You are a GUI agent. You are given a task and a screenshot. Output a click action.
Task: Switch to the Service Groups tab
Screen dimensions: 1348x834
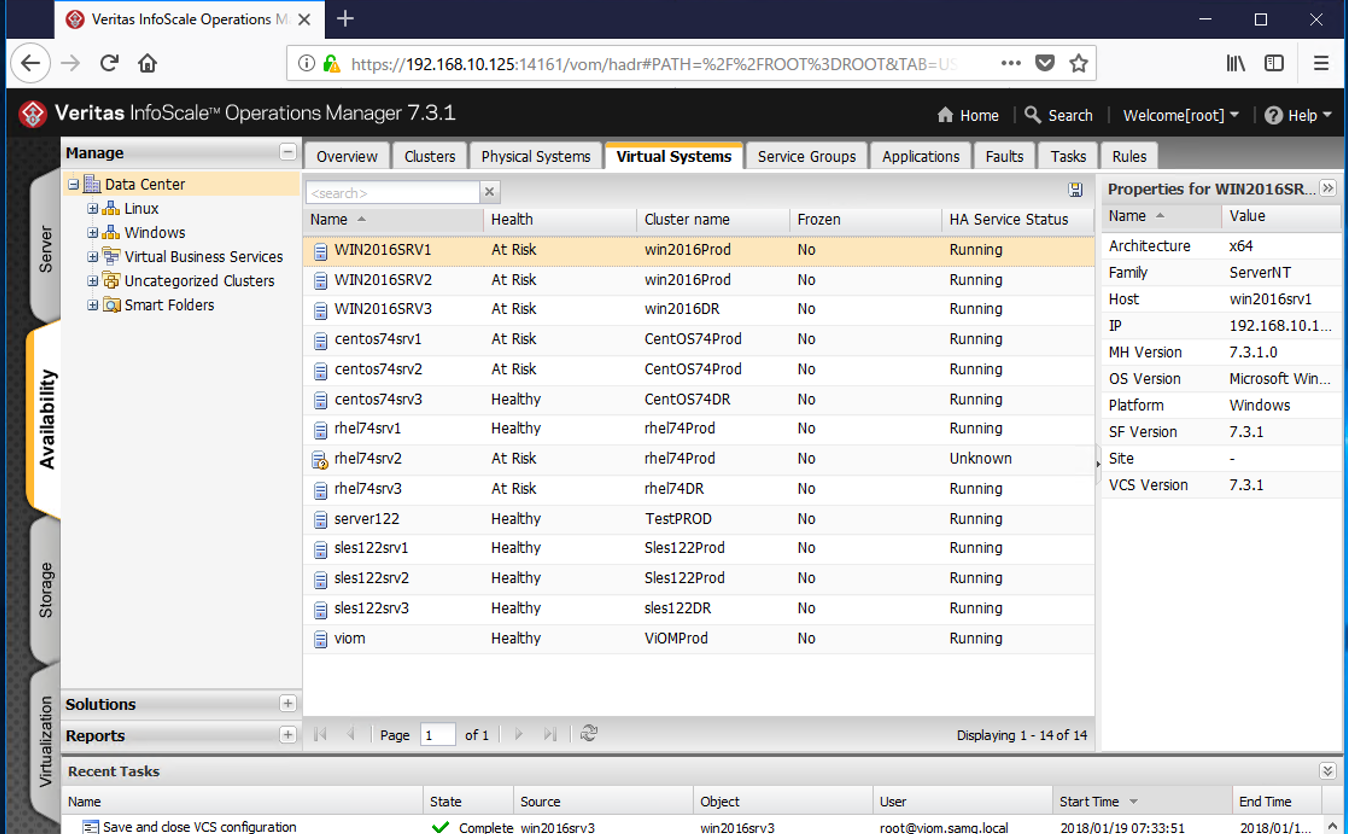pos(807,156)
